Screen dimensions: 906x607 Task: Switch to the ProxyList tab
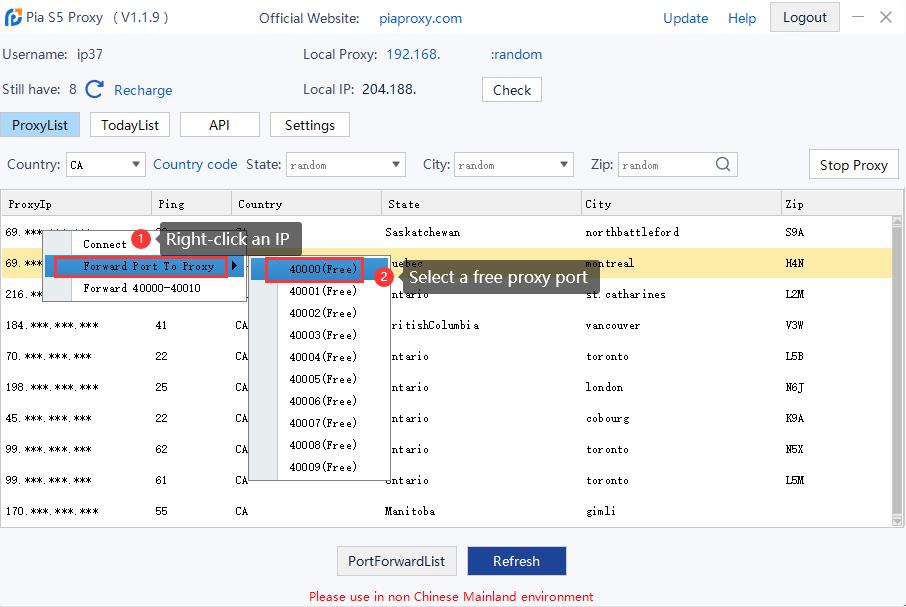point(40,125)
